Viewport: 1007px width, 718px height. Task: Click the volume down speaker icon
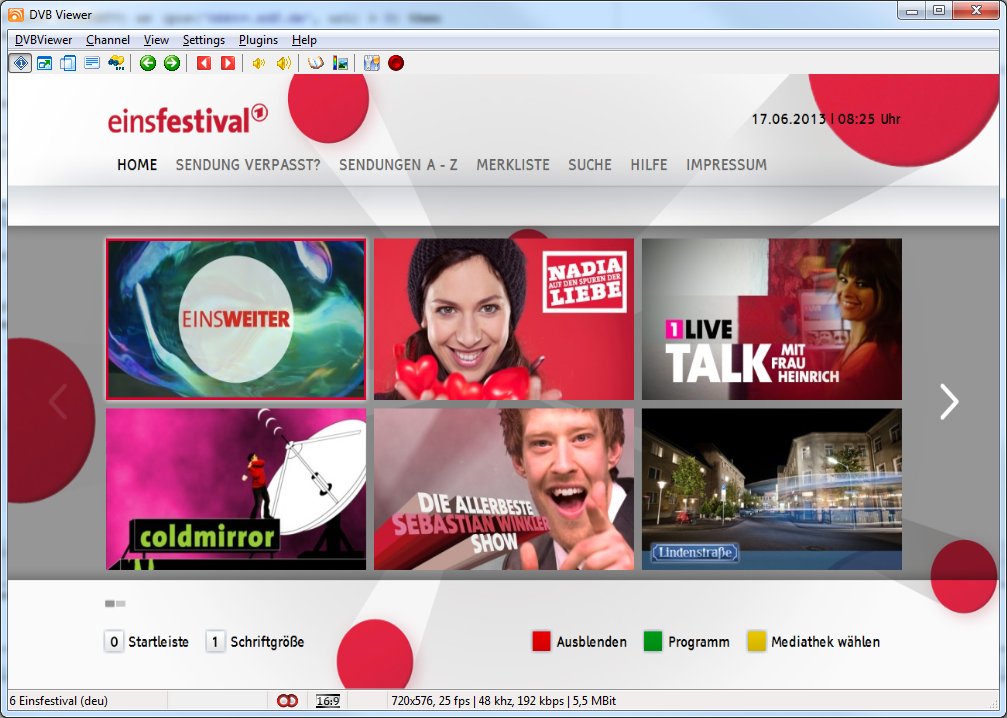[x=259, y=63]
